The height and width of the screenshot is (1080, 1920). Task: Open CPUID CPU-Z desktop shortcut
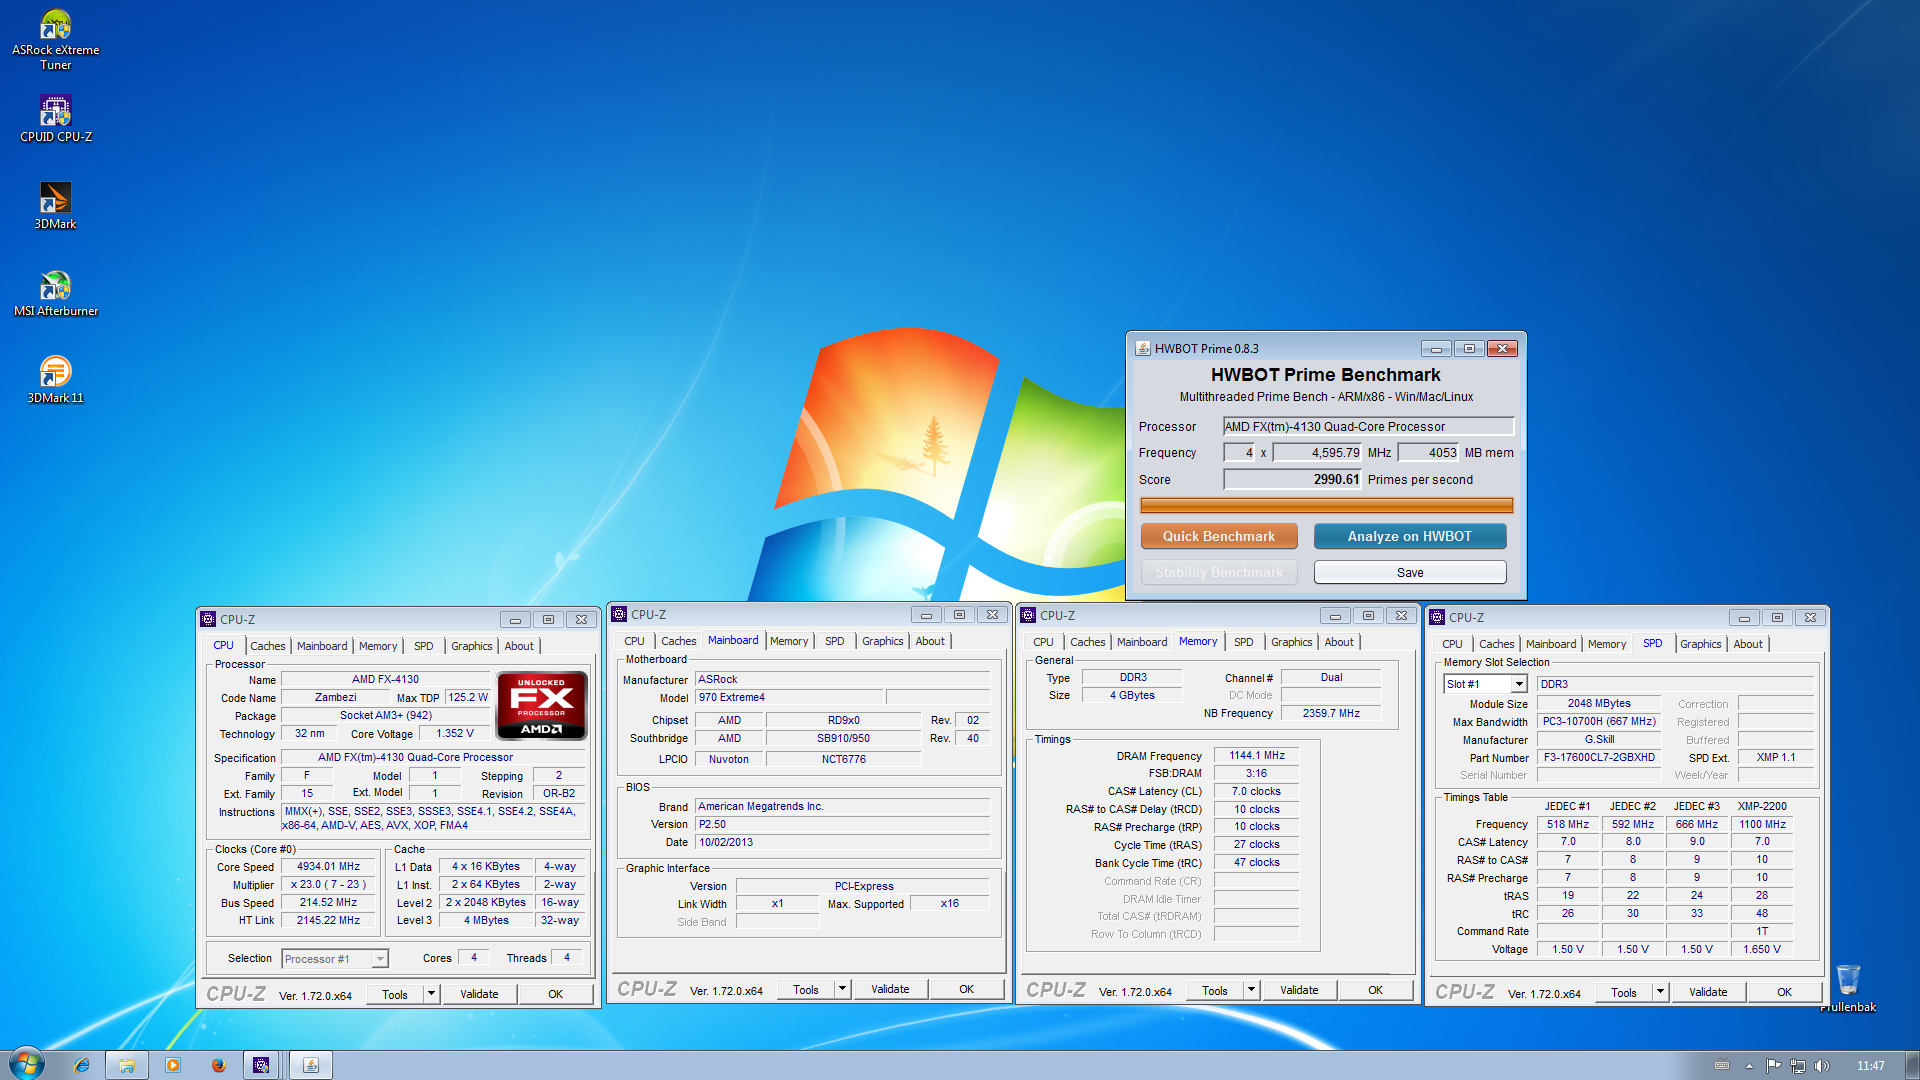(x=55, y=118)
